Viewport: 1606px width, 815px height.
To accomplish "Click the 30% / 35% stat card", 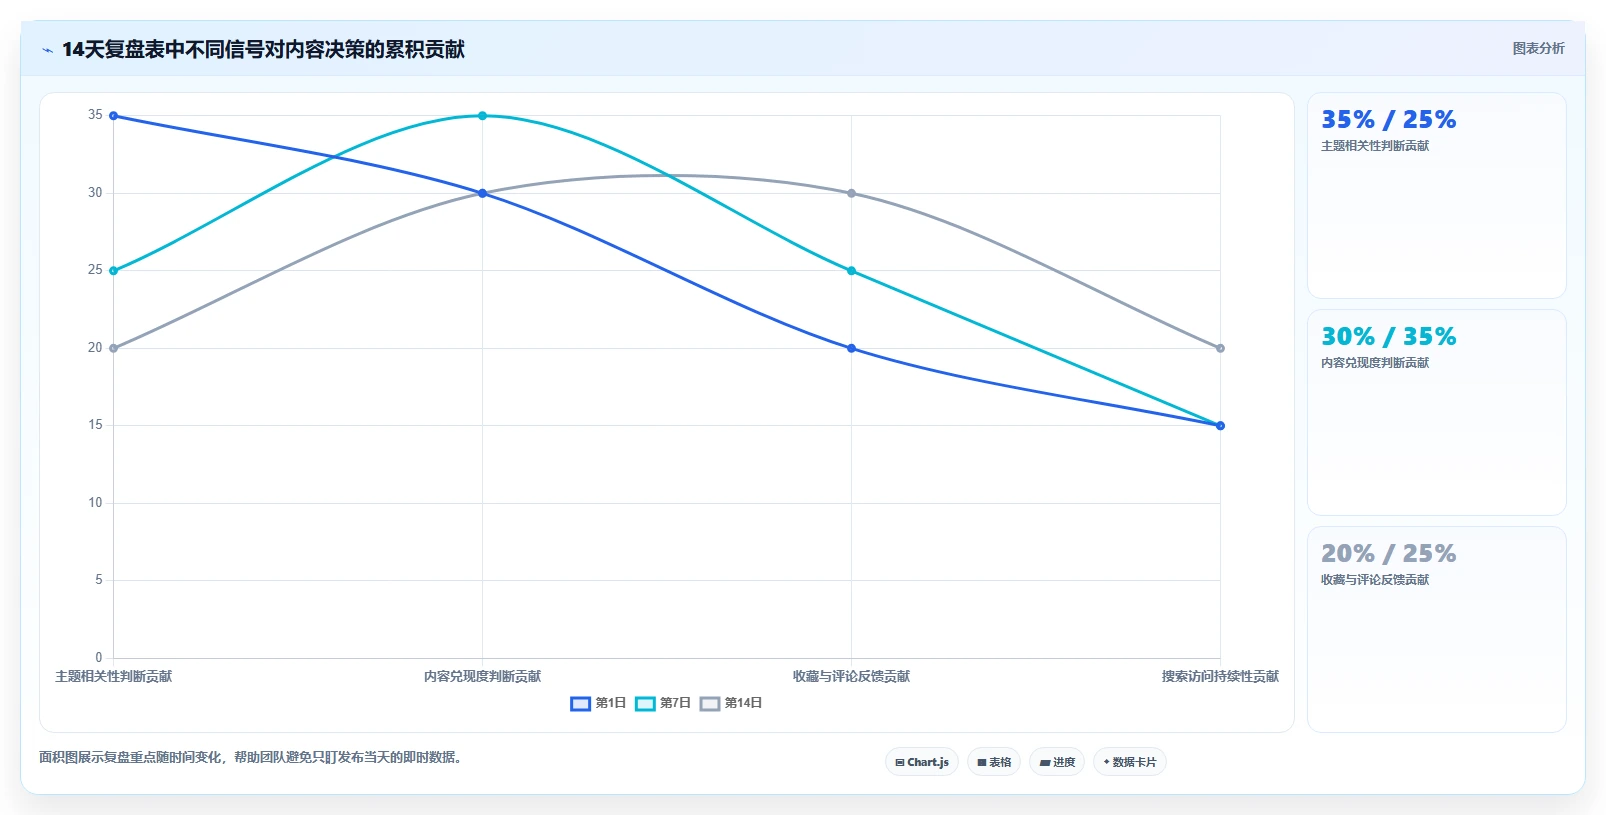I will click(1436, 412).
